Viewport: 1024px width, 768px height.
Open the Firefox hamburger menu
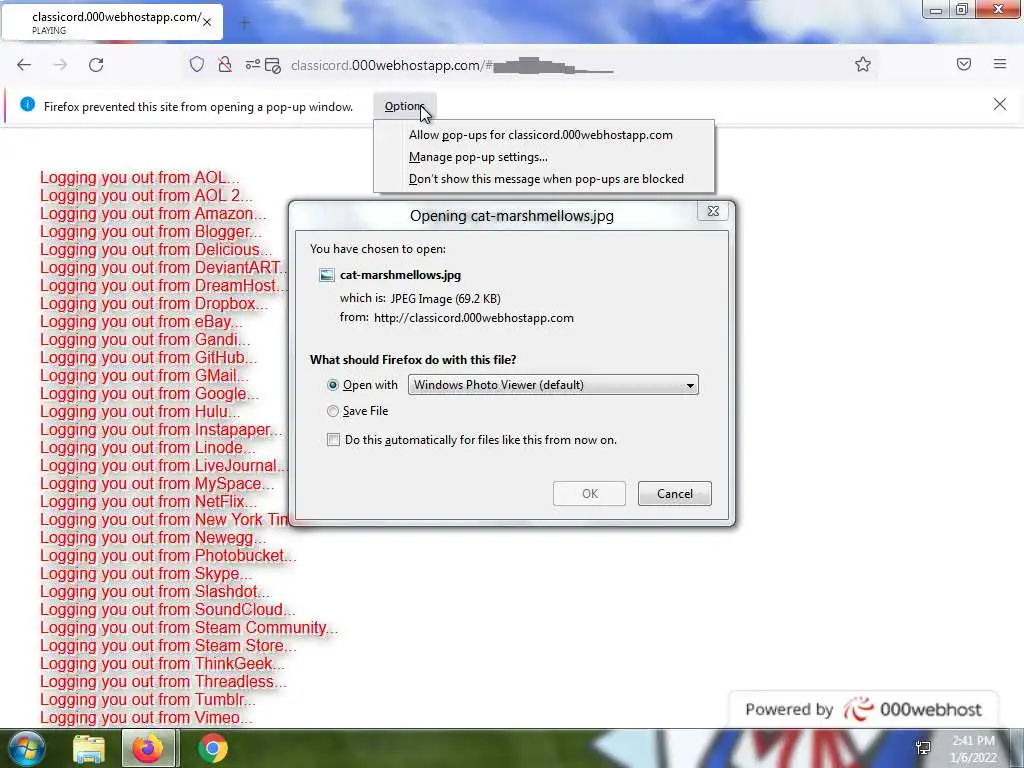1000,63
